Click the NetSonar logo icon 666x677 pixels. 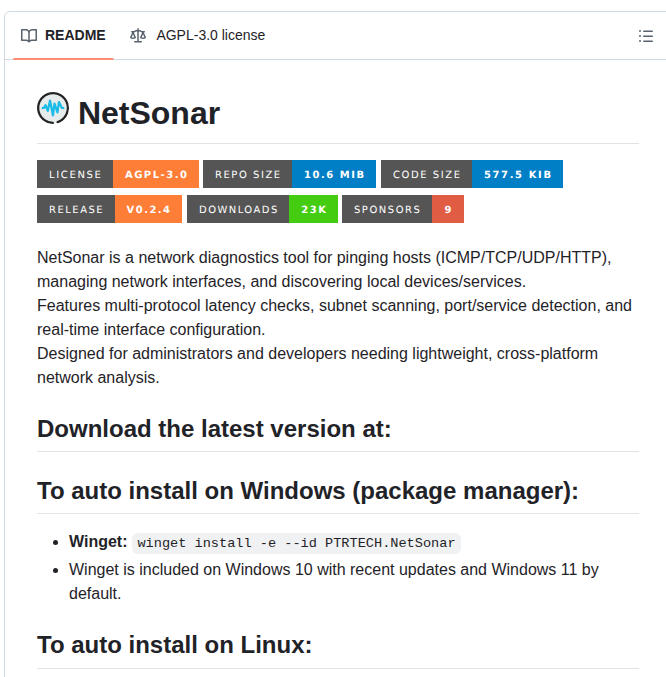(x=53, y=109)
